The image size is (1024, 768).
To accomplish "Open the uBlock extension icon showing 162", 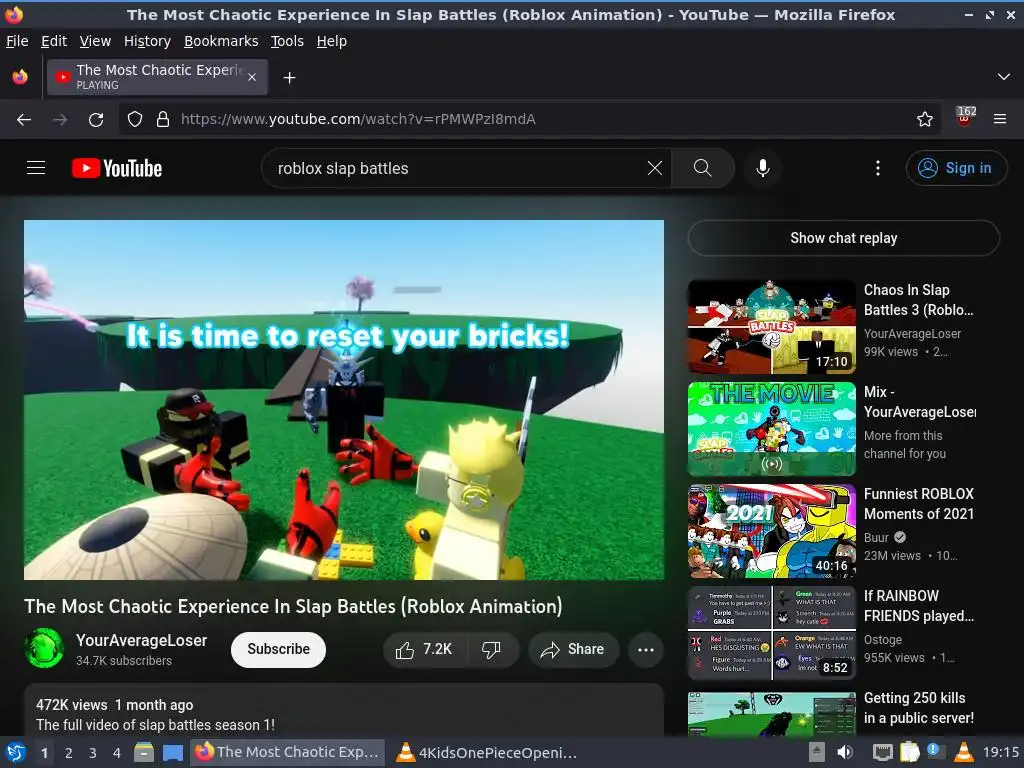I will coord(965,118).
